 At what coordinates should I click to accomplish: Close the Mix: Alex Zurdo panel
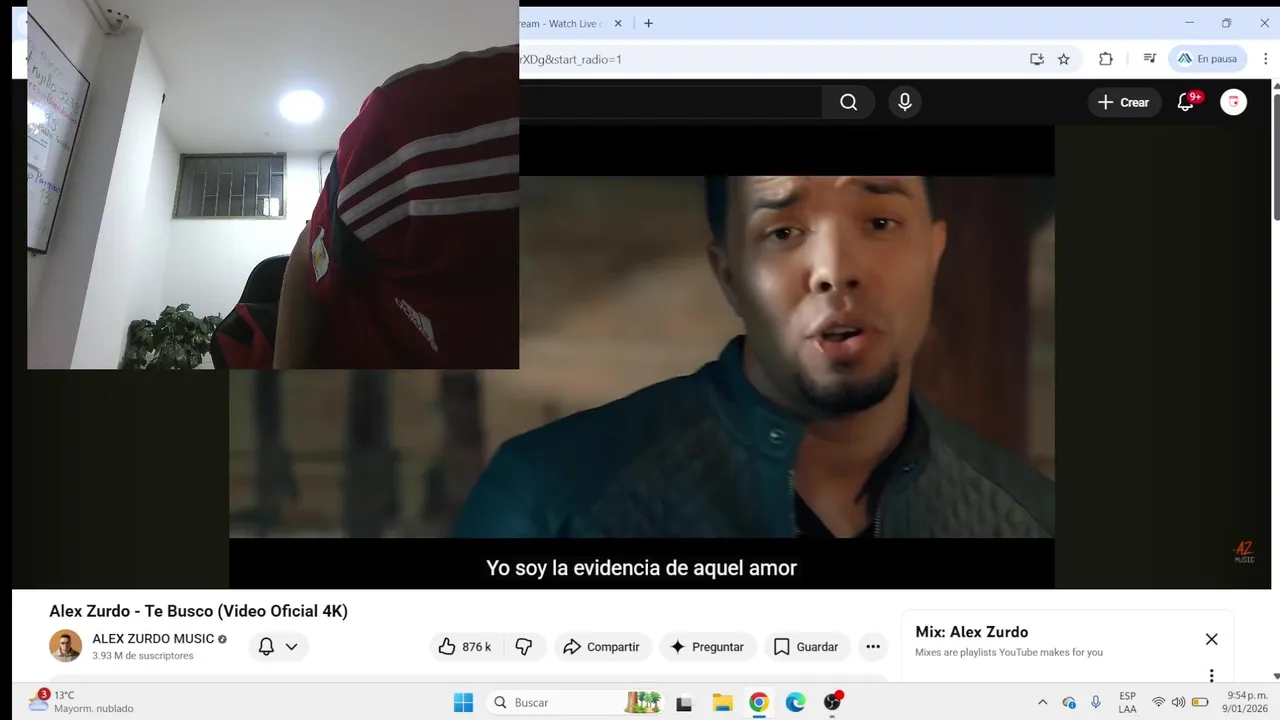click(1211, 639)
